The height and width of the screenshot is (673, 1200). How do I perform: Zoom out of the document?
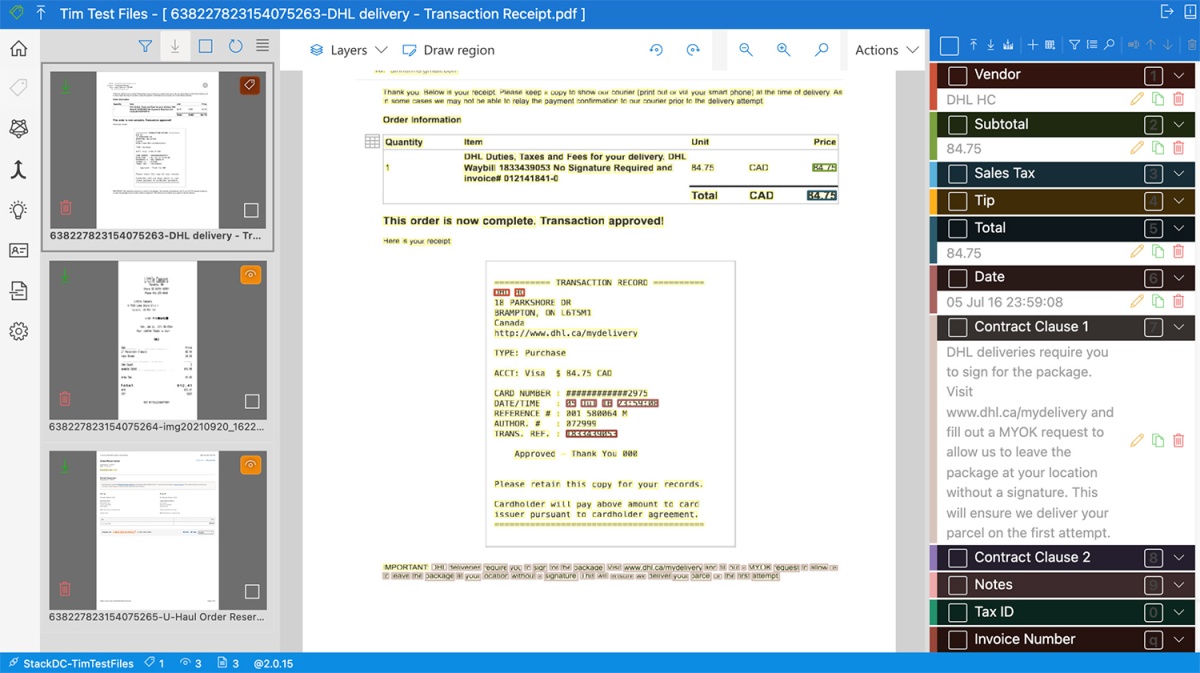coord(746,50)
